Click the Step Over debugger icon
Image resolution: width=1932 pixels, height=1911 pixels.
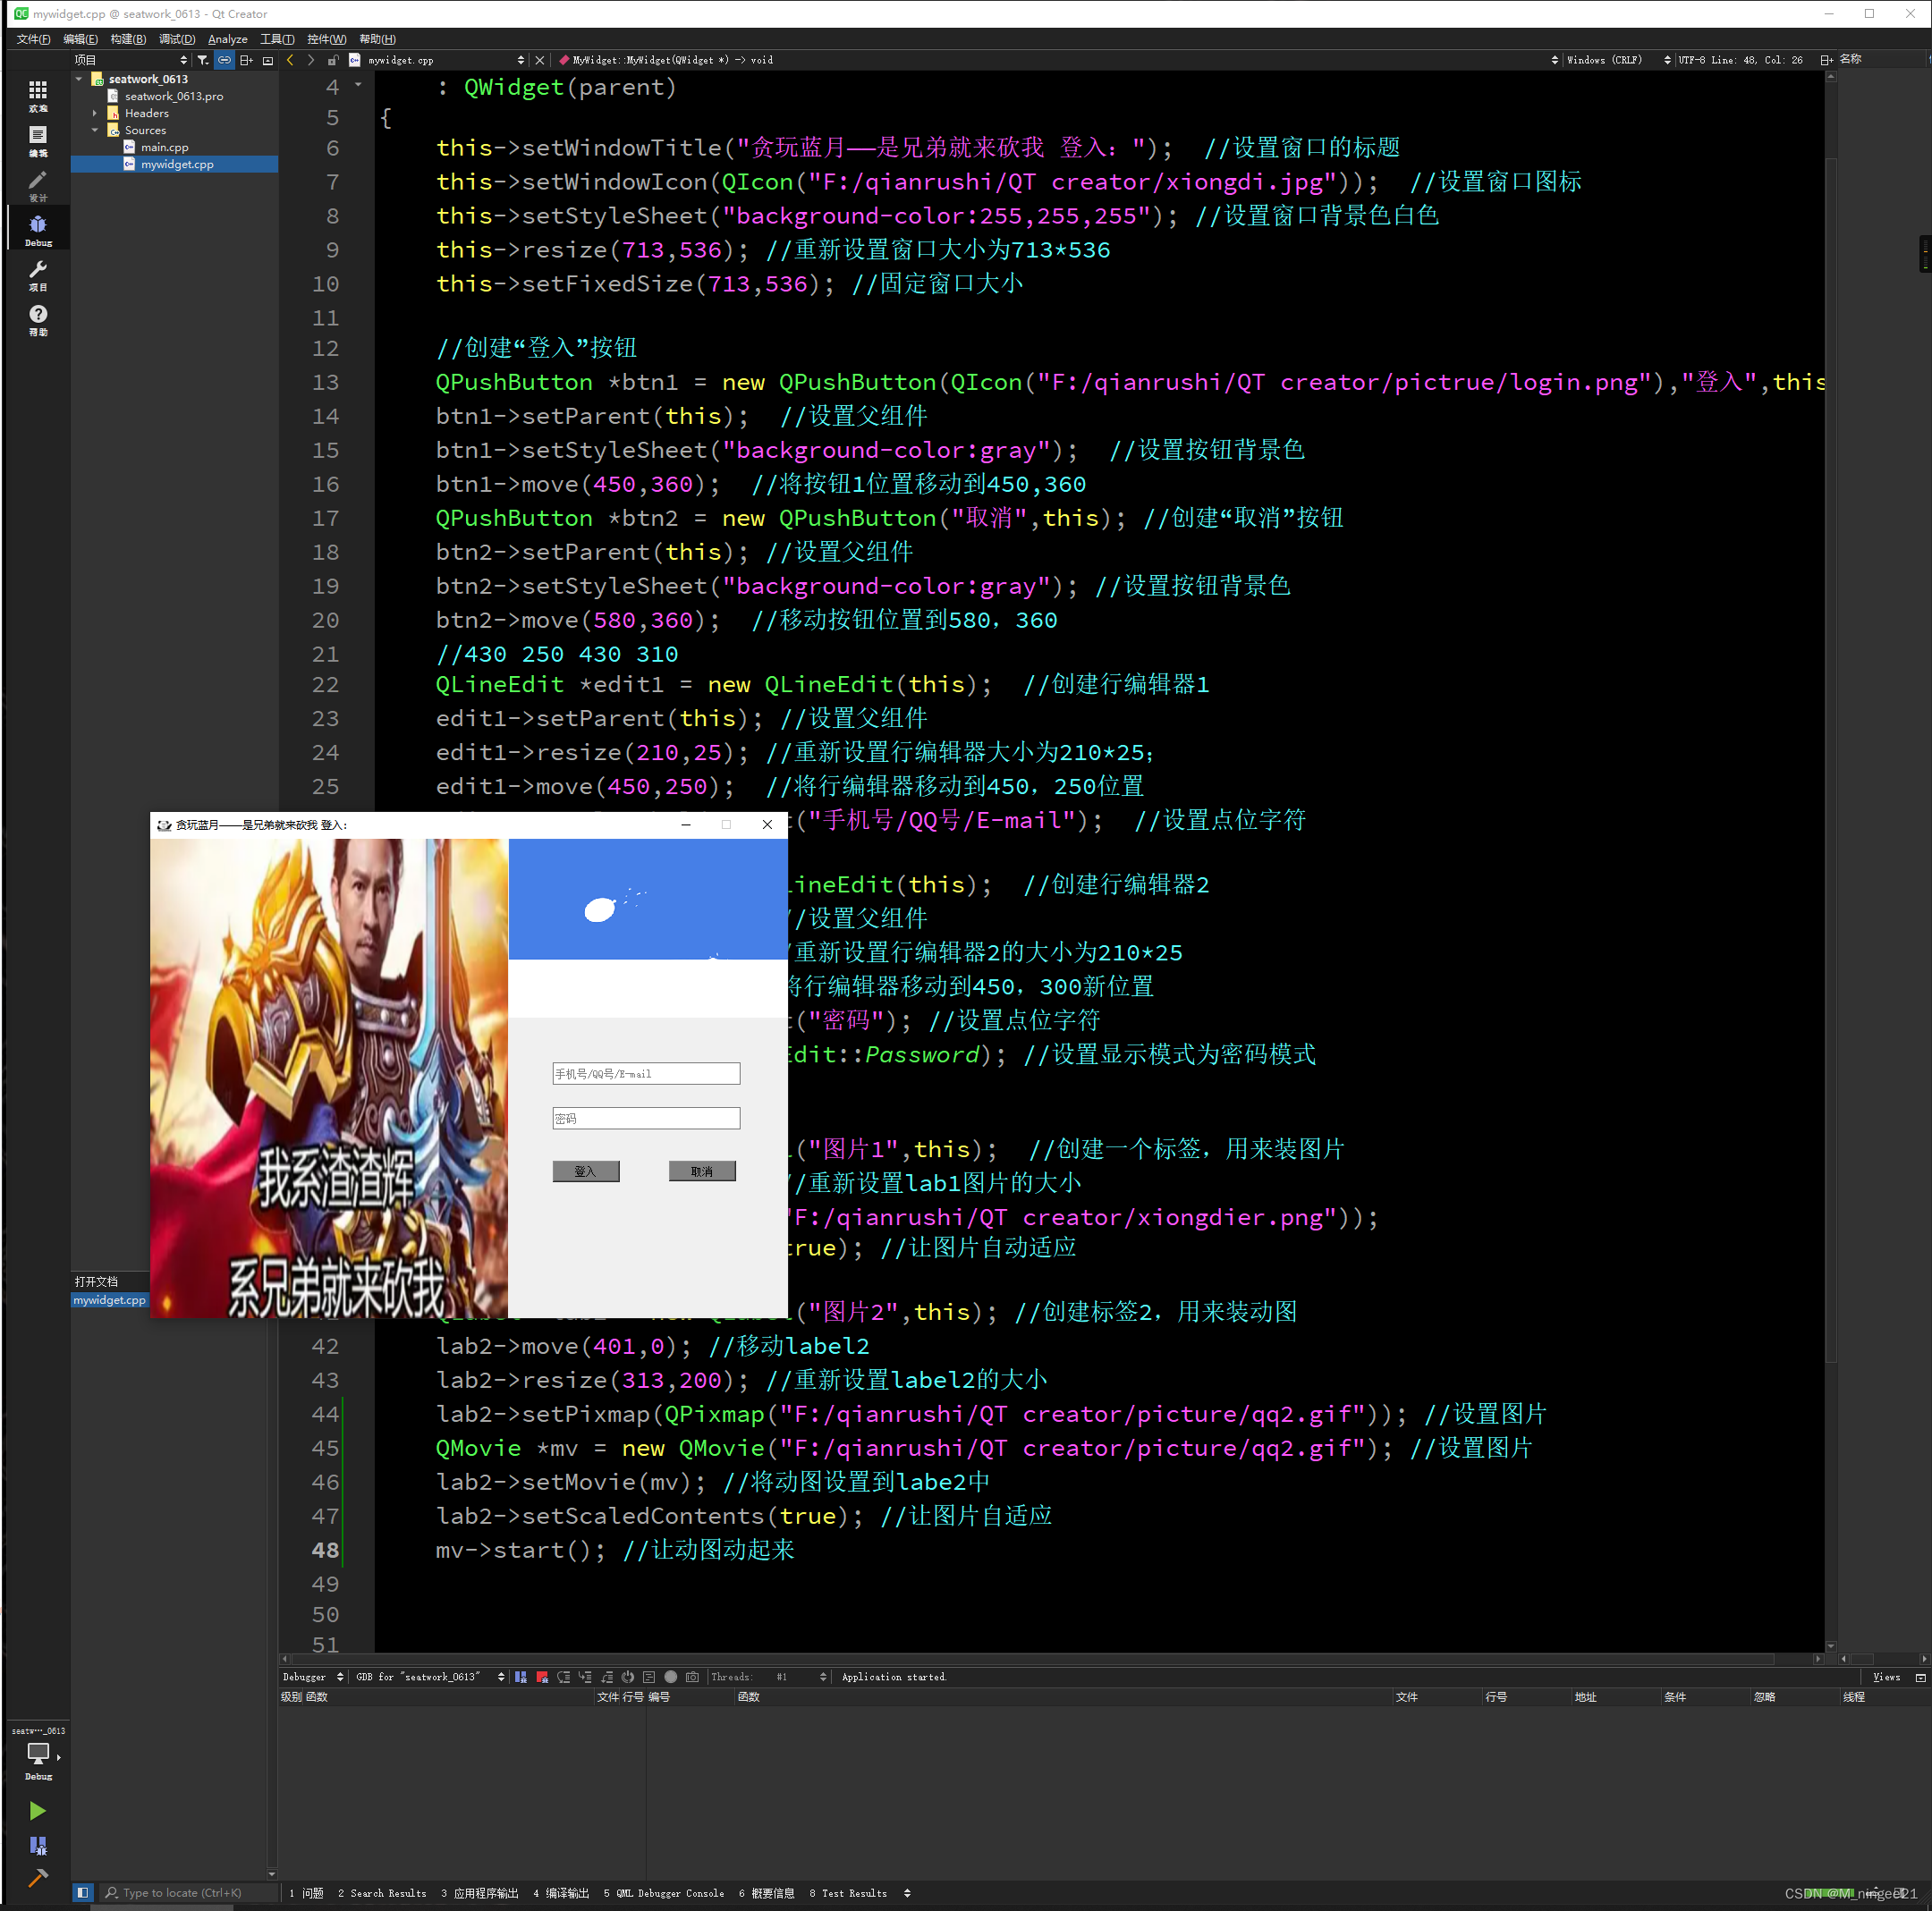(564, 1677)
